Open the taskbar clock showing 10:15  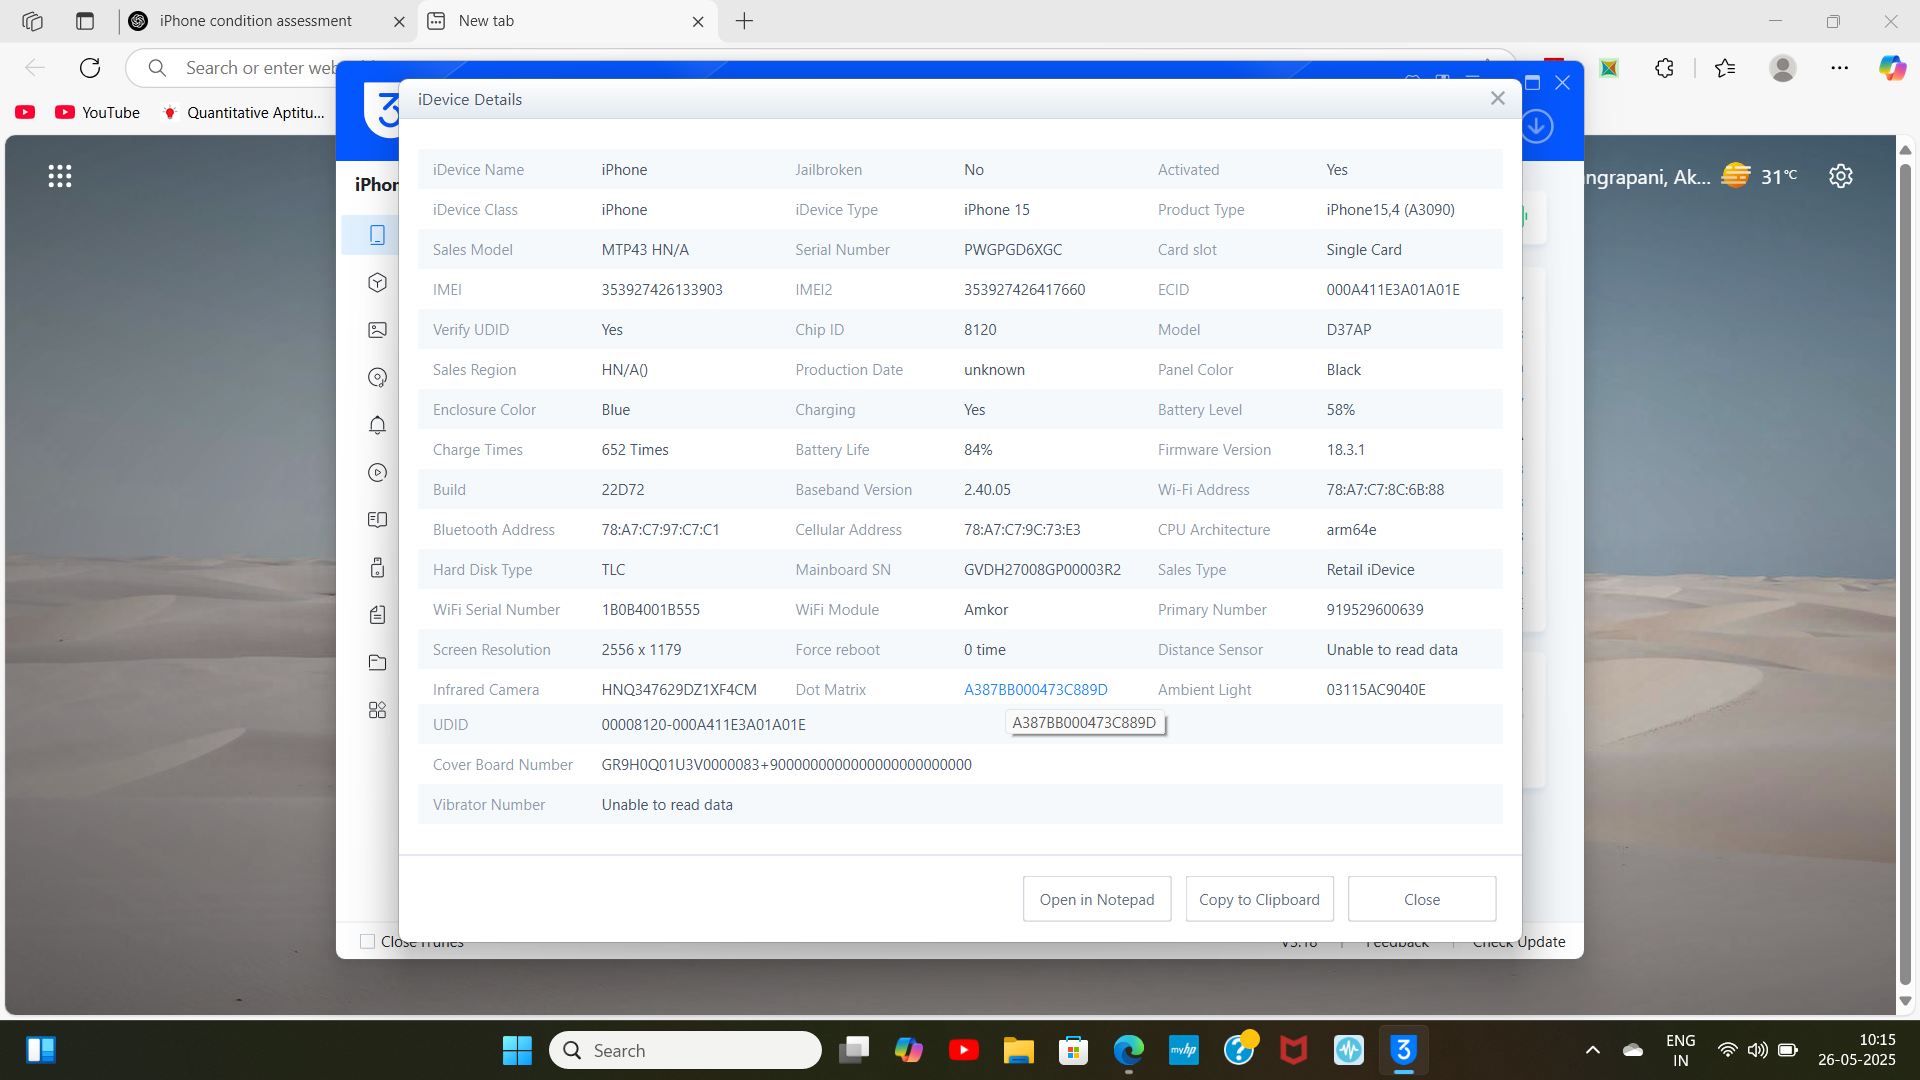click(1856, 1050)
